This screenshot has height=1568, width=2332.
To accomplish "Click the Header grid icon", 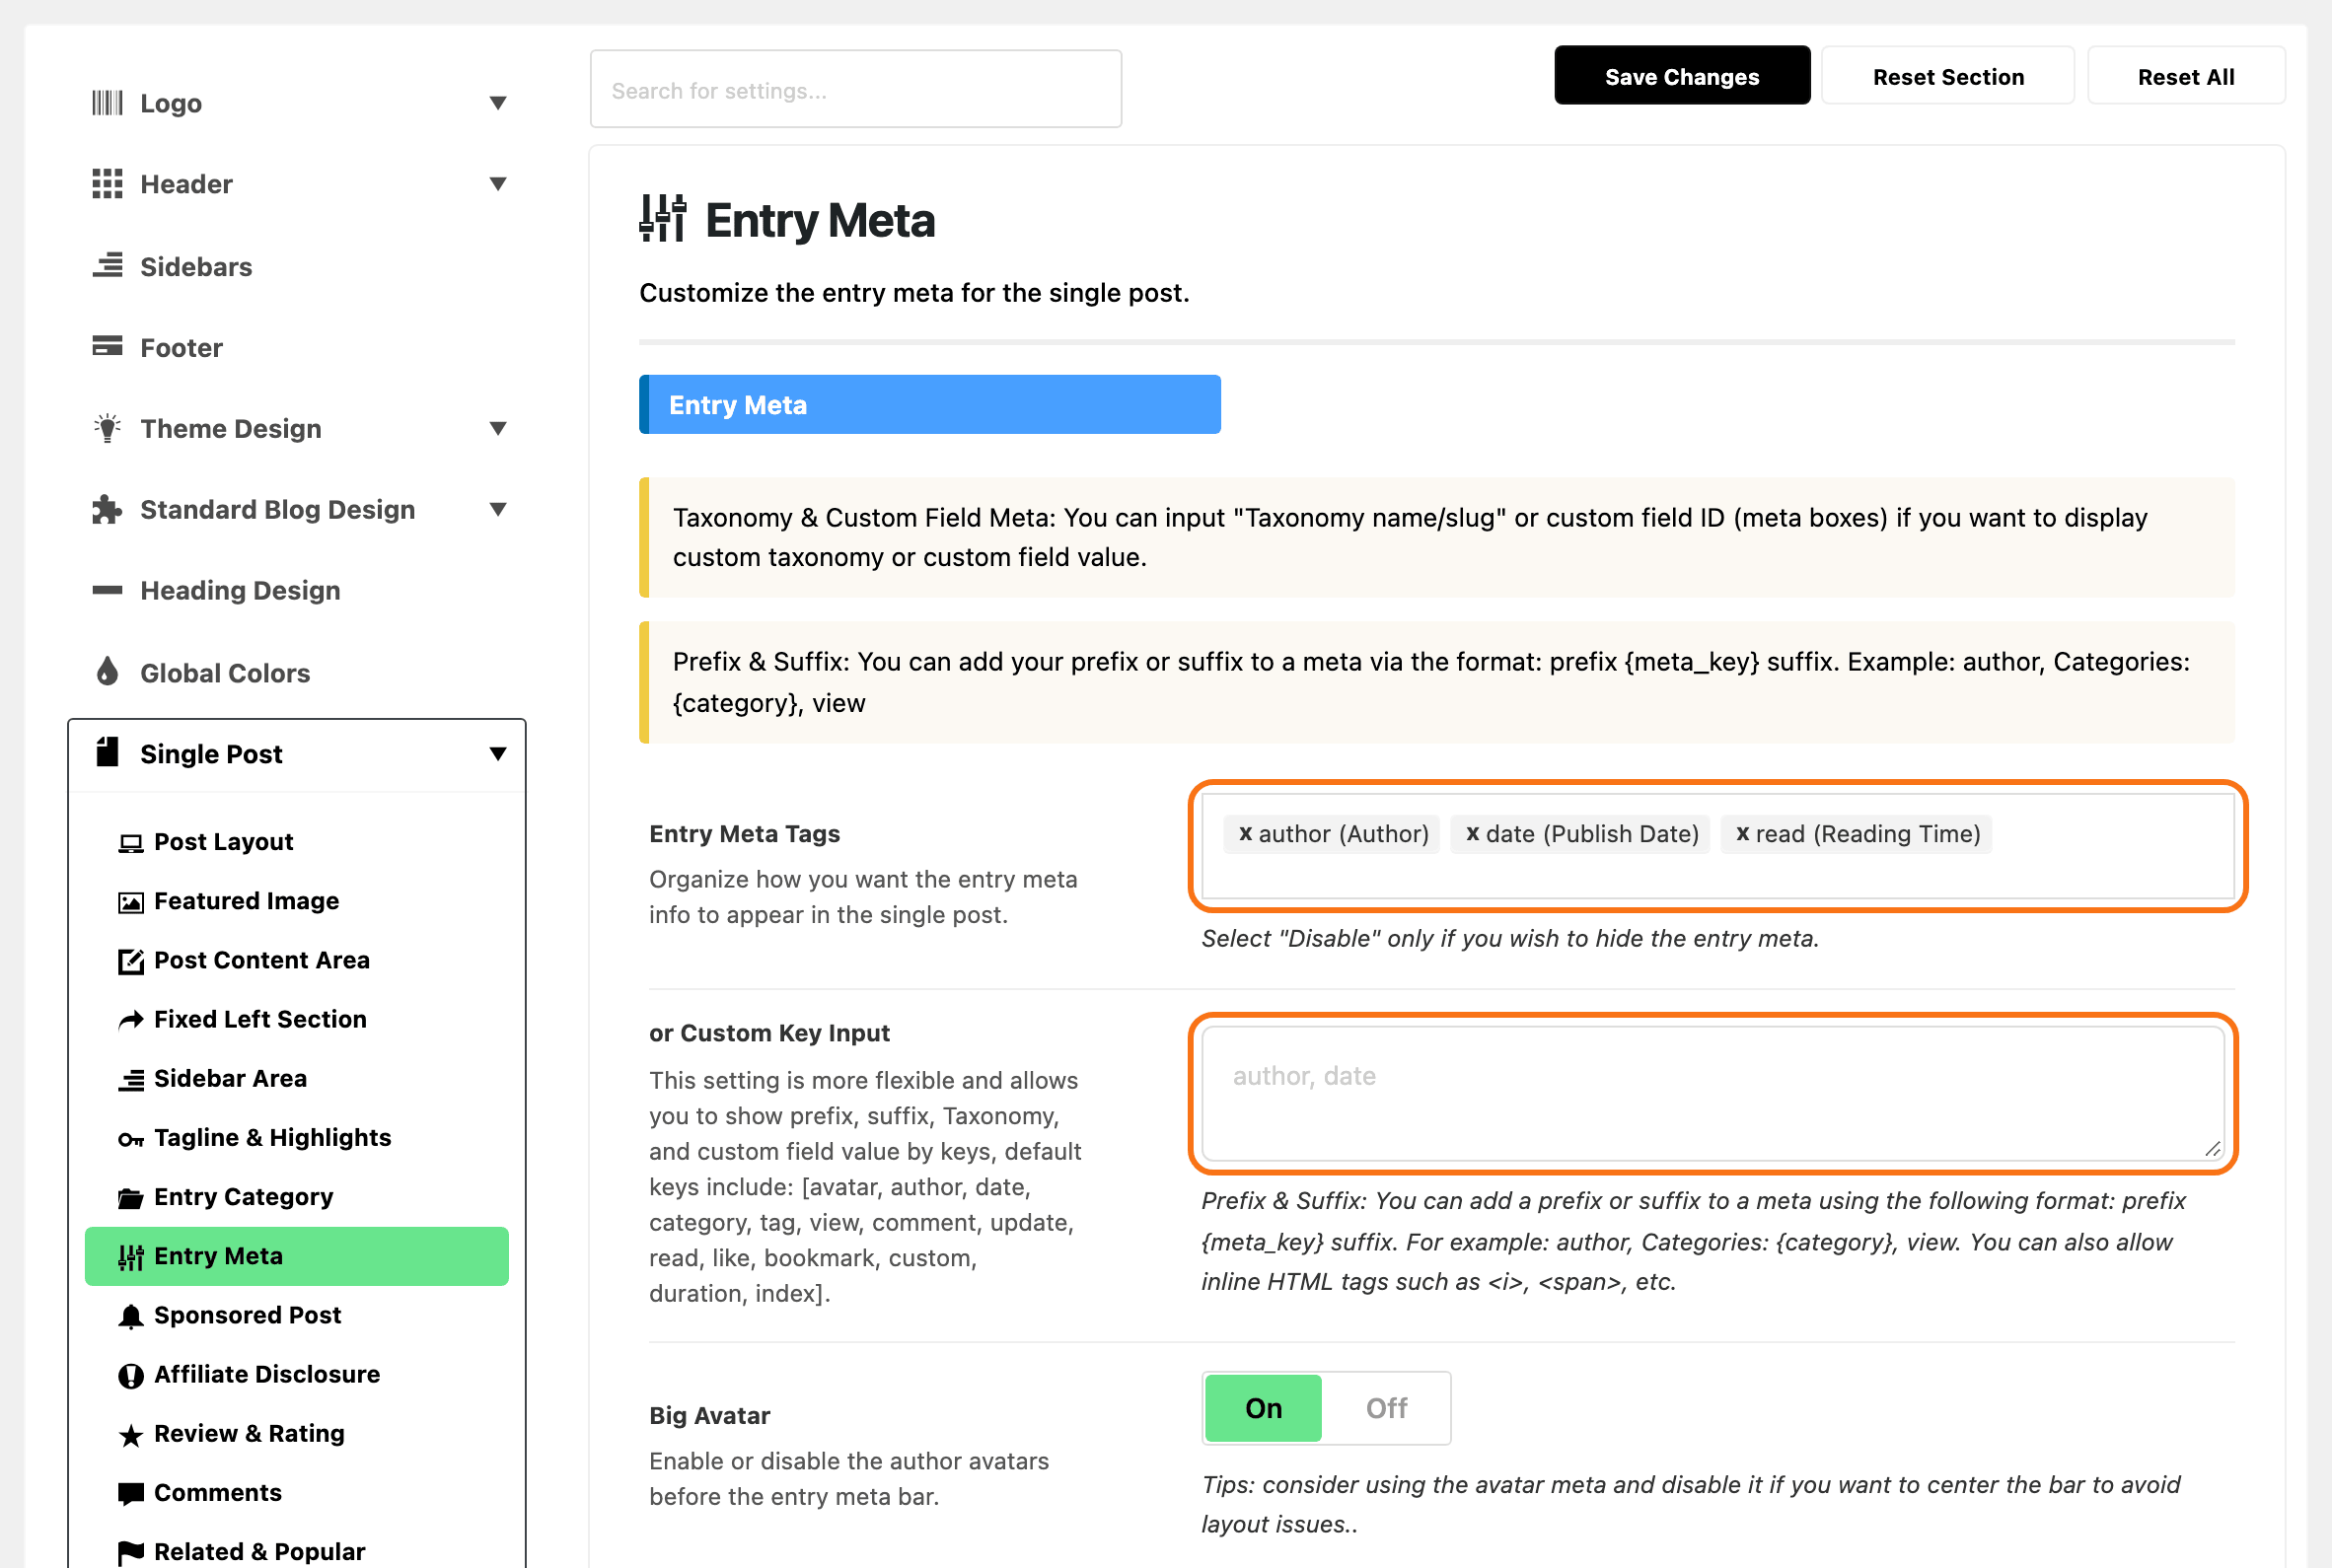I will click(107, 184).
